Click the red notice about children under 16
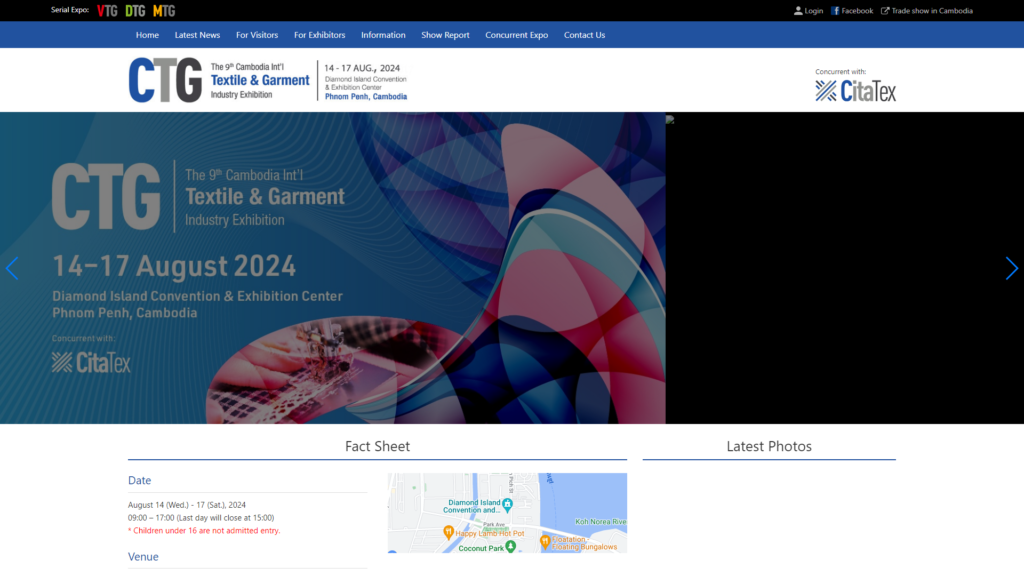Image resolution: width=1024 pixels, height=576 pixels. pos(204,530)
